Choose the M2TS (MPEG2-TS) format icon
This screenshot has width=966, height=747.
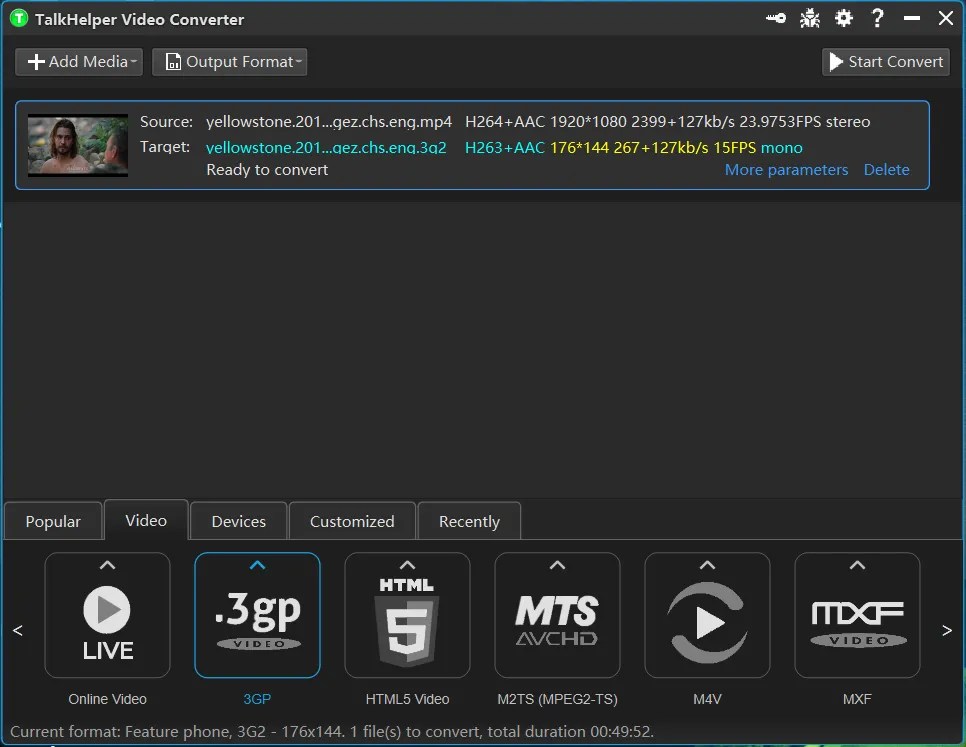click(557, 615)
